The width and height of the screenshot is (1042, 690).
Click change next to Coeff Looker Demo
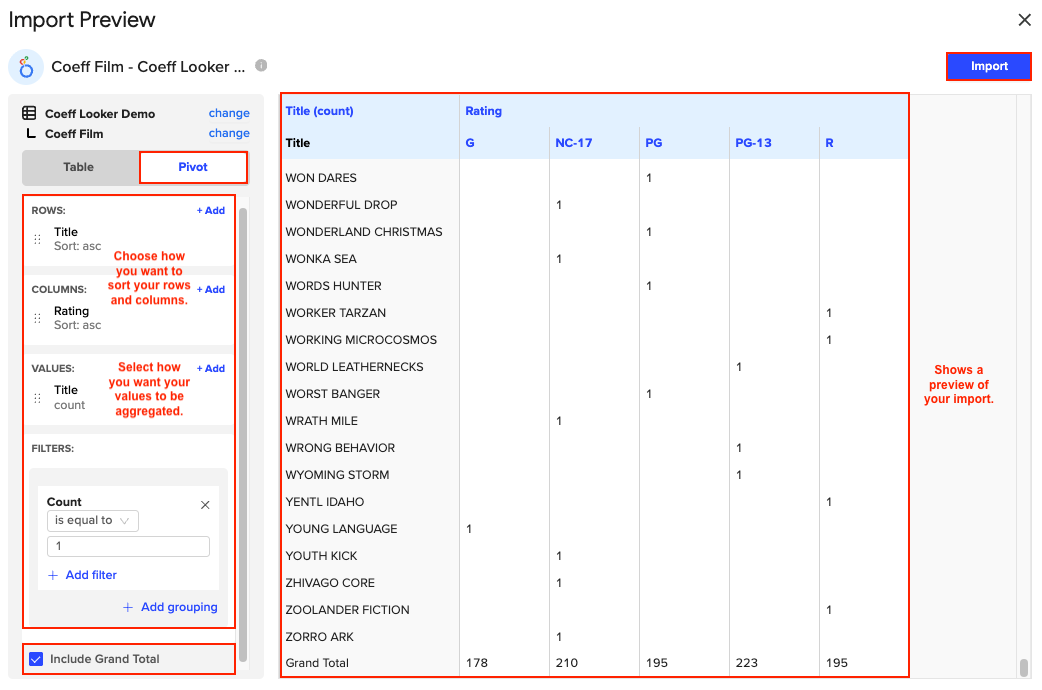click(x=229, y=113)
